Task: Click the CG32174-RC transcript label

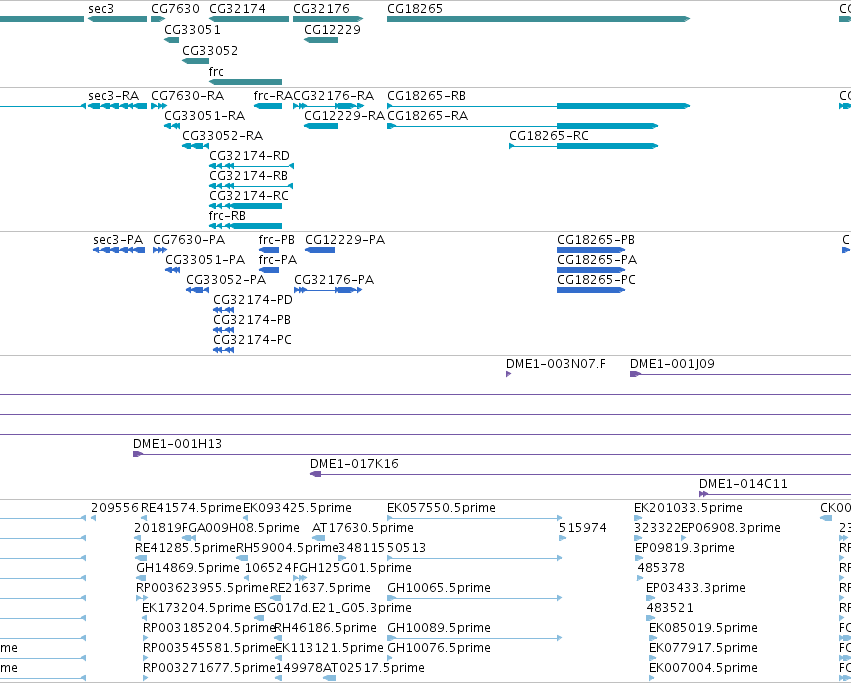Action: pyautogui.click(x=249, y=195)
